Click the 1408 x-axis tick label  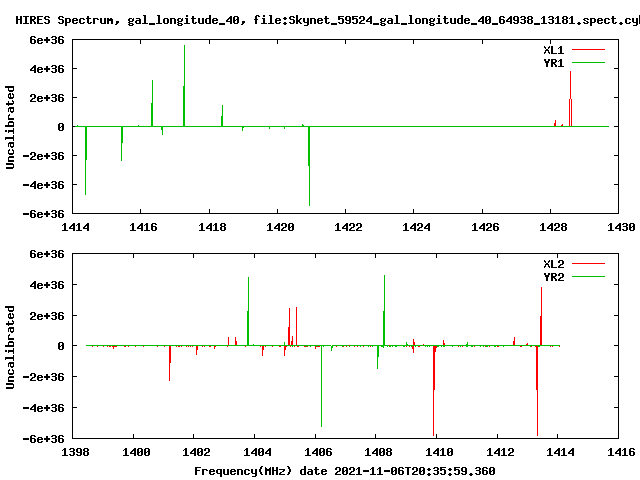[x=378, y=452]
